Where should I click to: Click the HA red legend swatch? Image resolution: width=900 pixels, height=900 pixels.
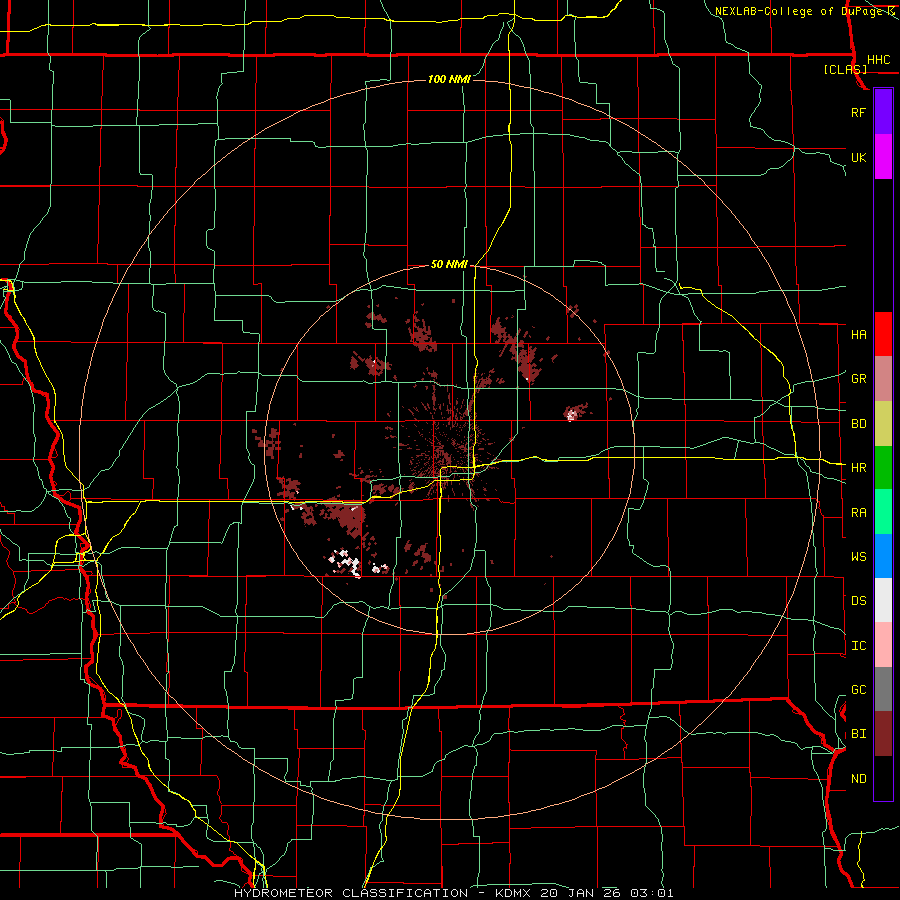883,334
